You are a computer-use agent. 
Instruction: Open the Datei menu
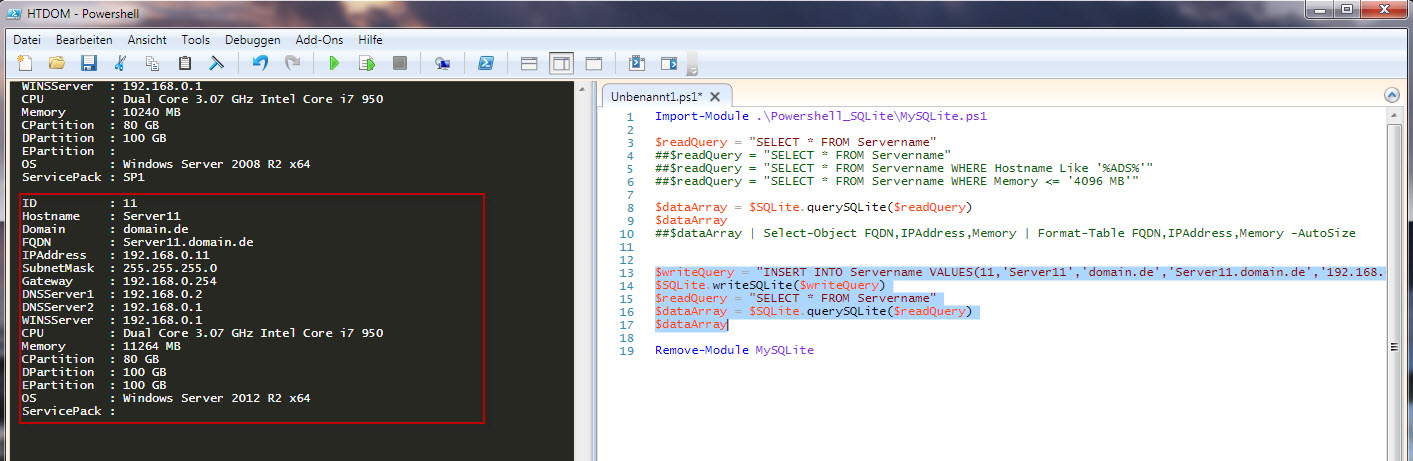pyautogui.click(x=27, y=40)
